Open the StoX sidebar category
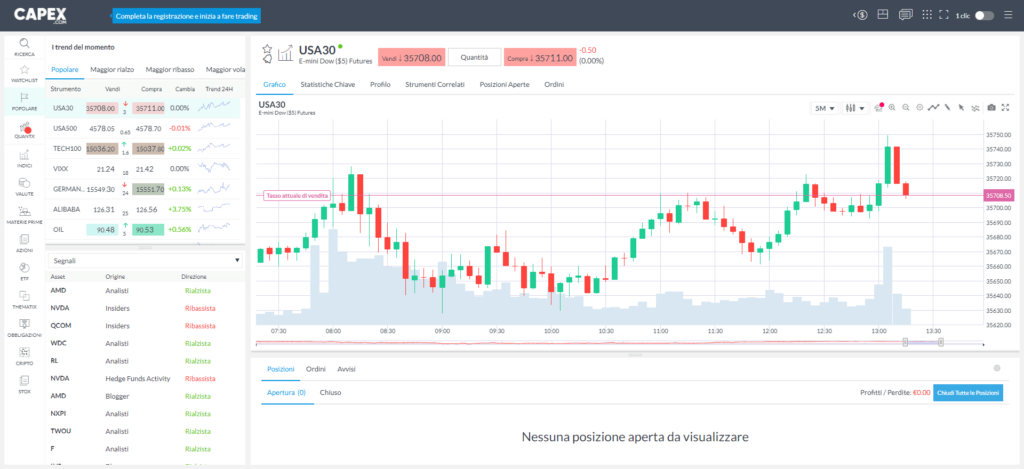 click(x=24, y=383)
